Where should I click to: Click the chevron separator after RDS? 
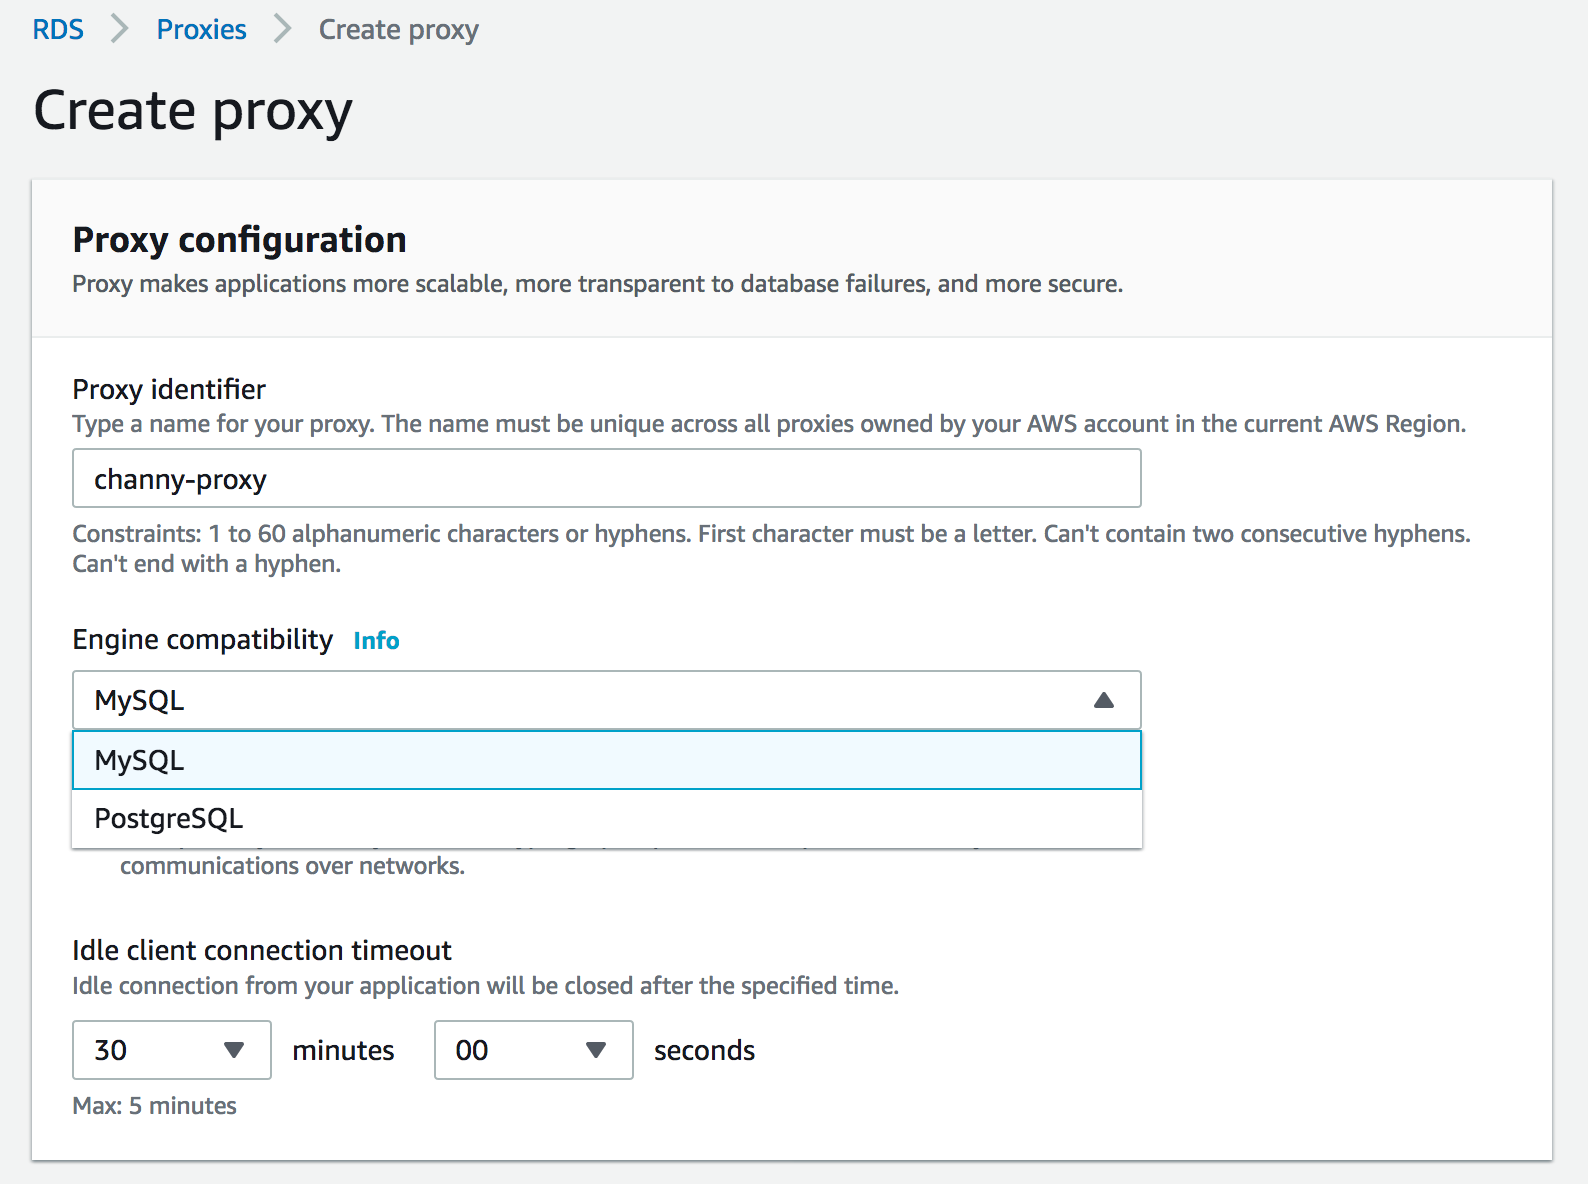click(120, 30)
